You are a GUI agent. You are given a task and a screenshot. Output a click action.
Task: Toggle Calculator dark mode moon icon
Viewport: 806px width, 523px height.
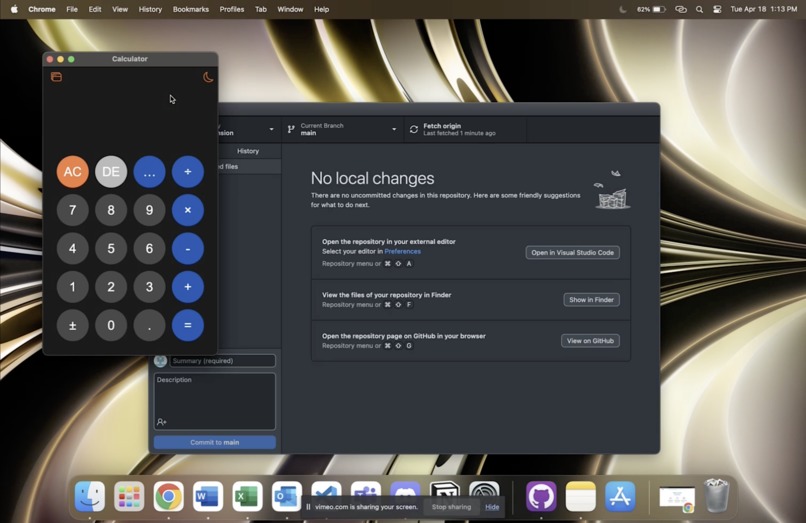[208, 77]
